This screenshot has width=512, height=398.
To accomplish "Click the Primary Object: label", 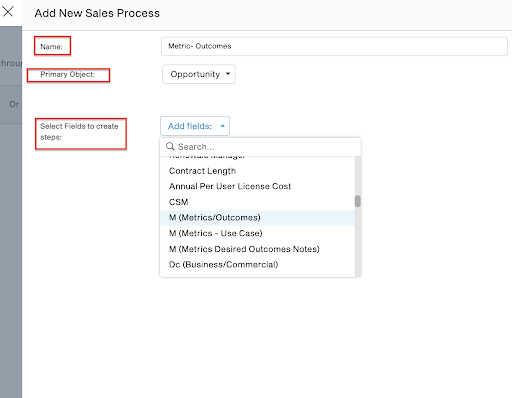I will click(x=68, y=74).
